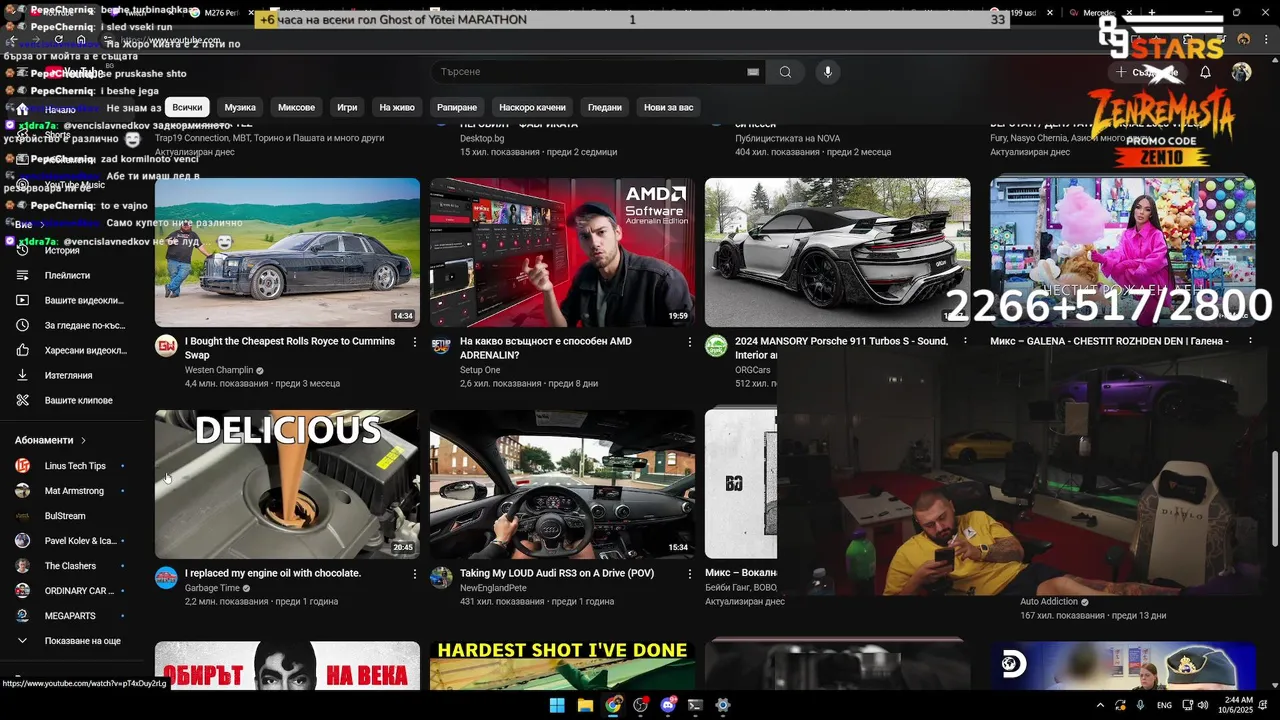Show hidden system tray icons
Viewport: 1280px width, 720px height.
pos(1100,705)
